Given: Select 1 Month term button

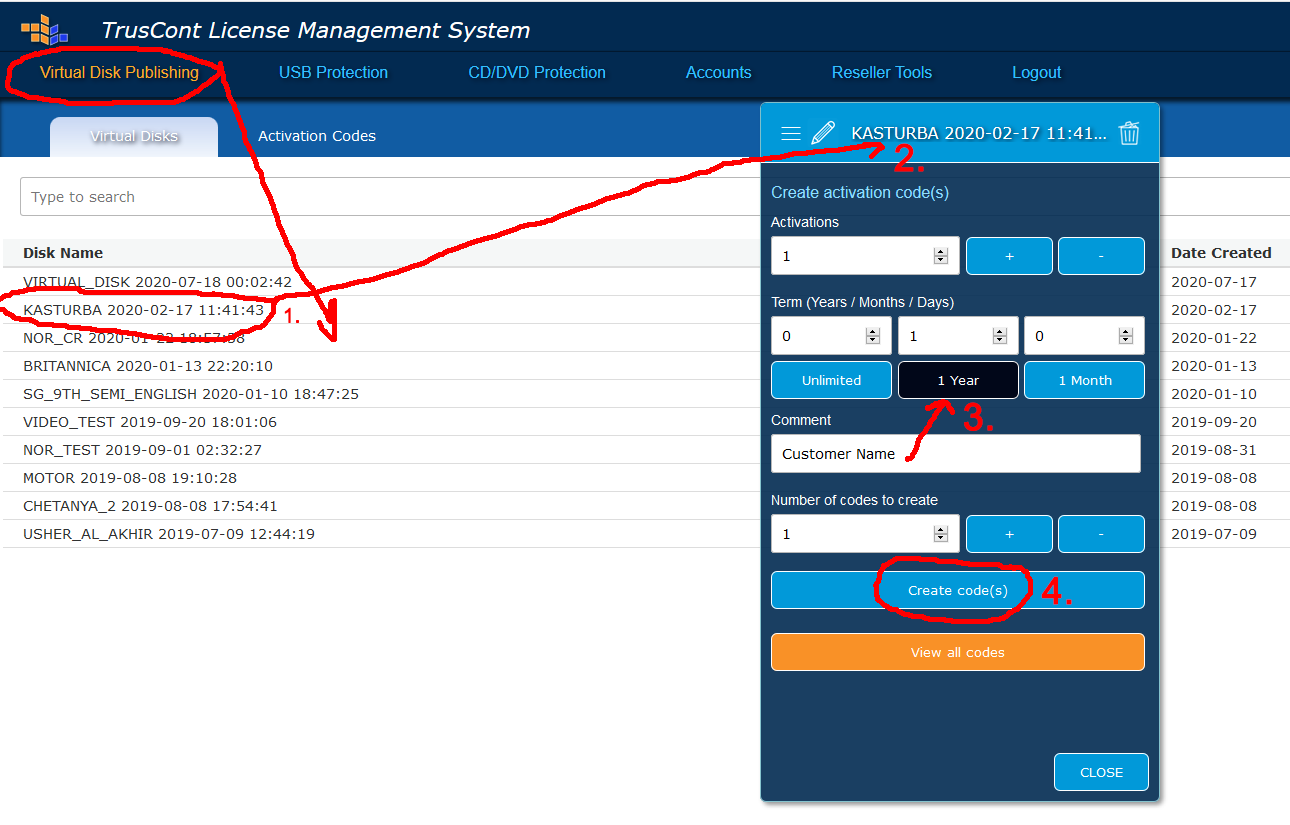Looking at the screenshot, I should coord(1084,380).
